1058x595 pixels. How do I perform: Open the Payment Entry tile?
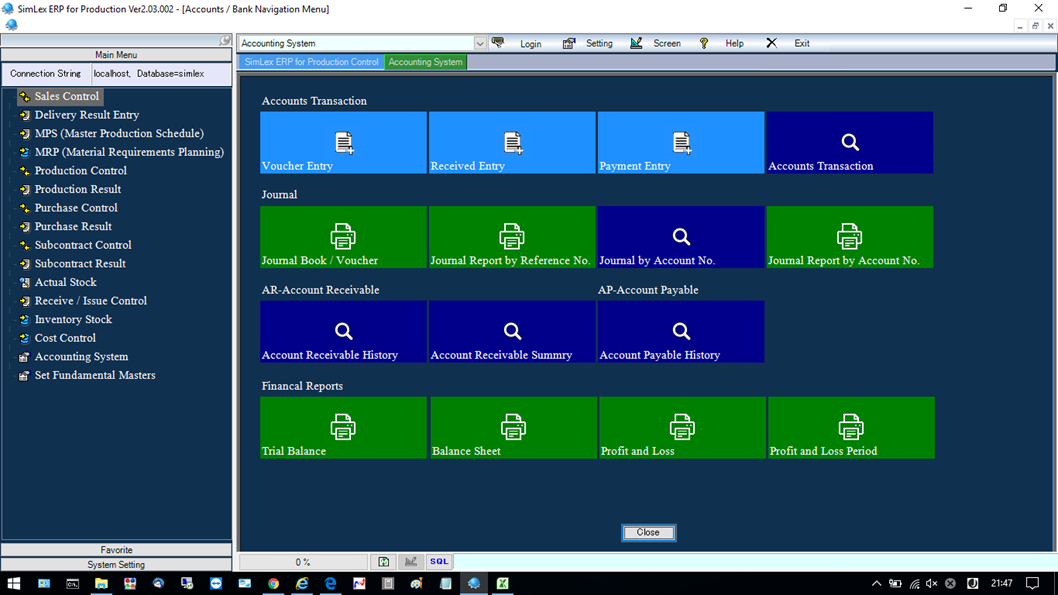coord(681,142)
